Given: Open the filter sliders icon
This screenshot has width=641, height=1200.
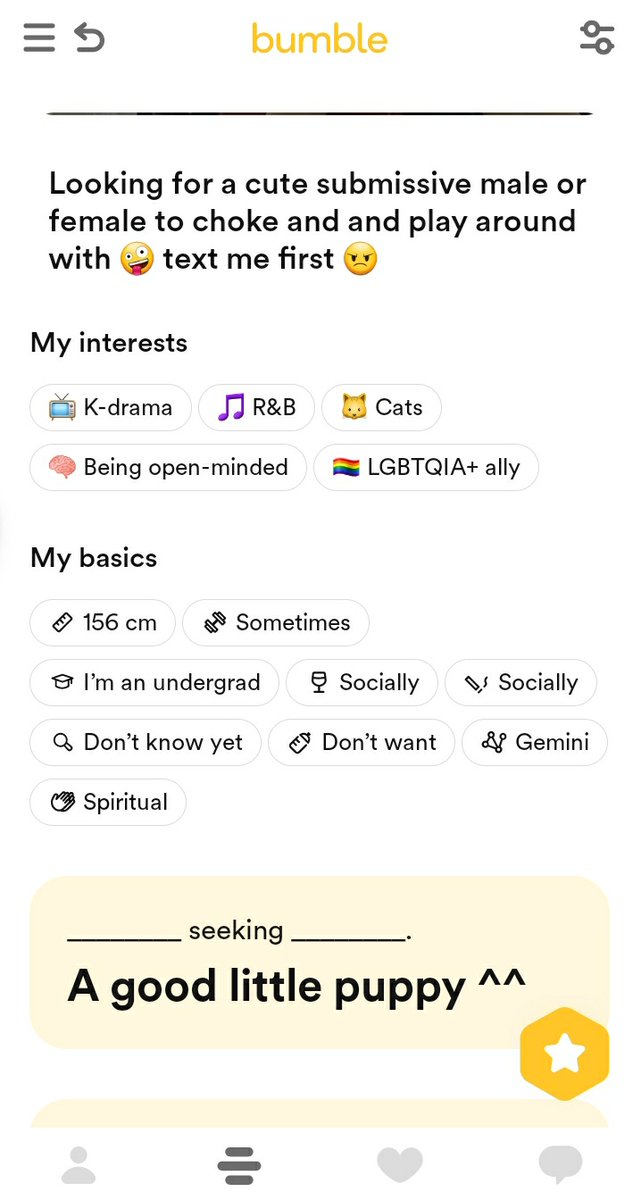Looking at the screenshot, I should point(596,38).
